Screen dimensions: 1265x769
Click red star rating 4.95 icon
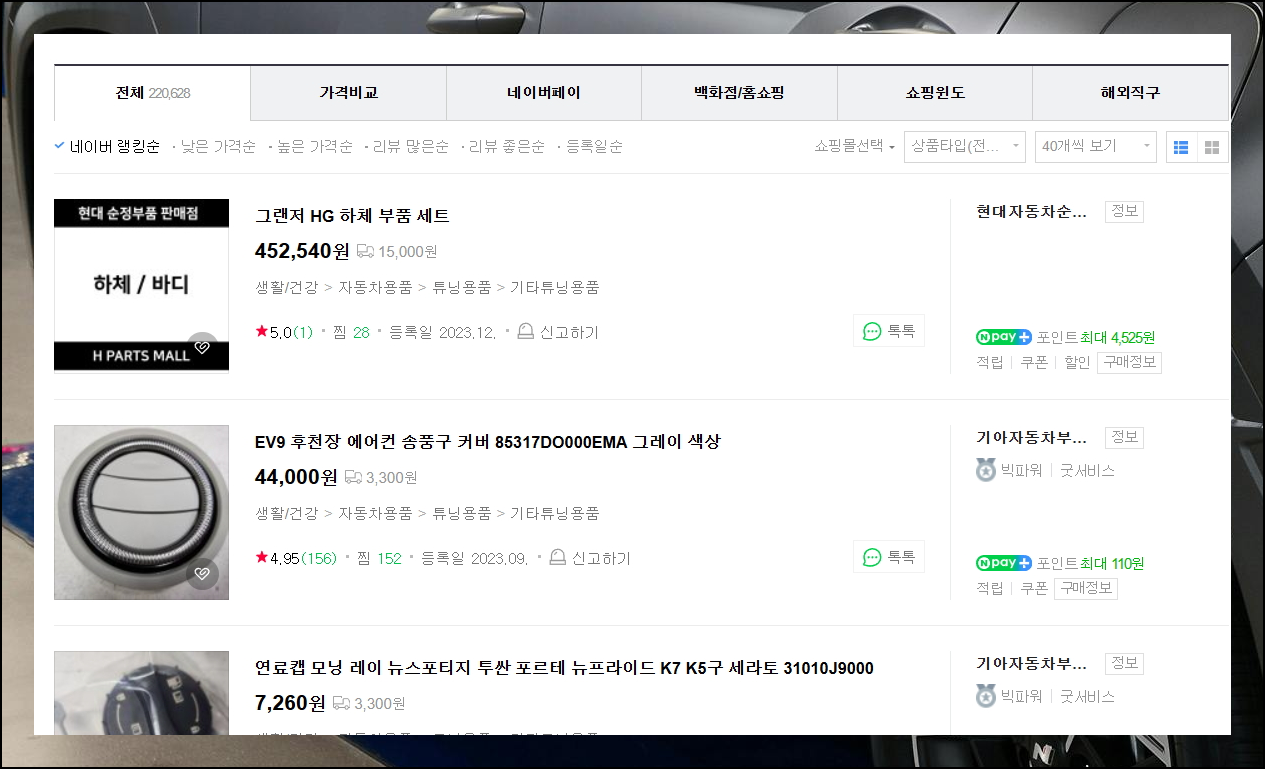261,557
